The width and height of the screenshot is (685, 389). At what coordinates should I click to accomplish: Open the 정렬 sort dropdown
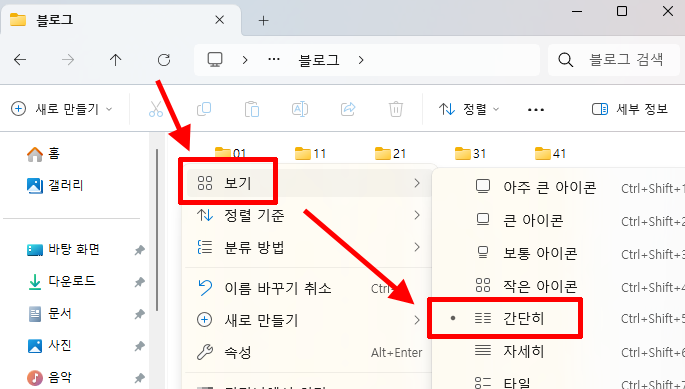469,109
